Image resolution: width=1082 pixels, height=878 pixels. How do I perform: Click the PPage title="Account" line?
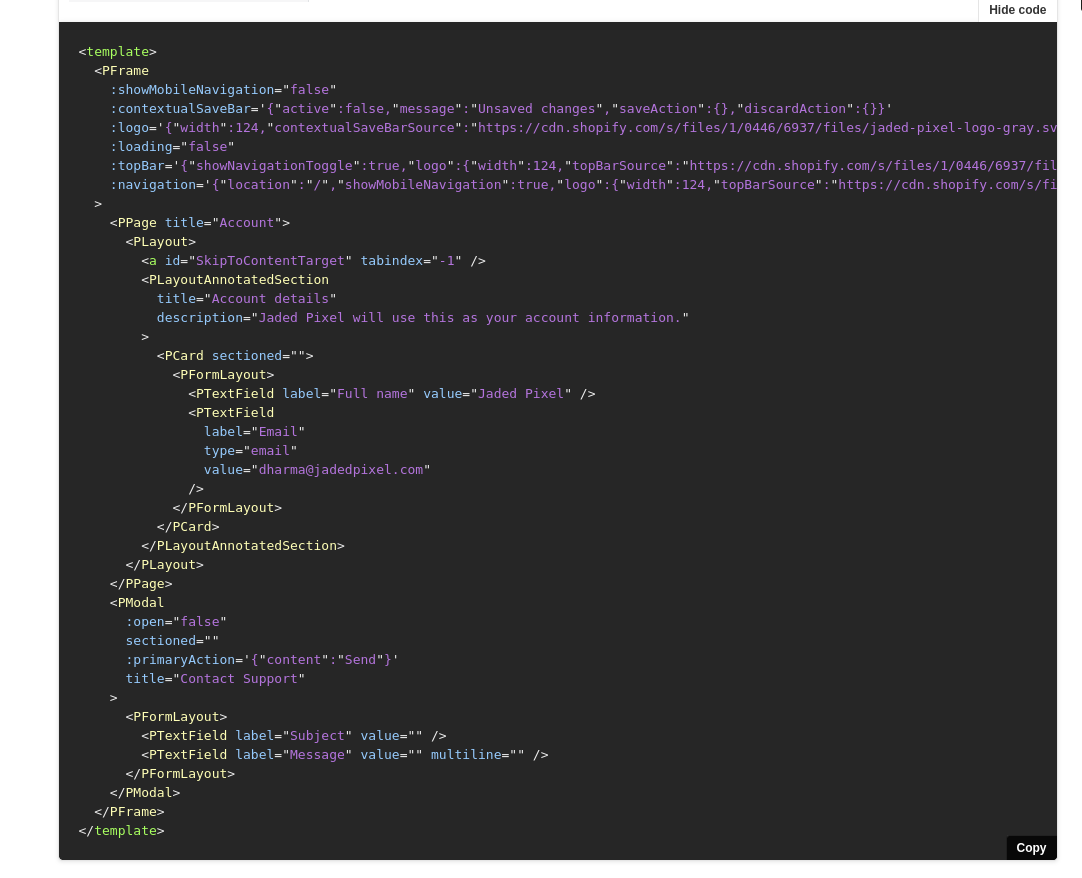click(x=199, y=222)
